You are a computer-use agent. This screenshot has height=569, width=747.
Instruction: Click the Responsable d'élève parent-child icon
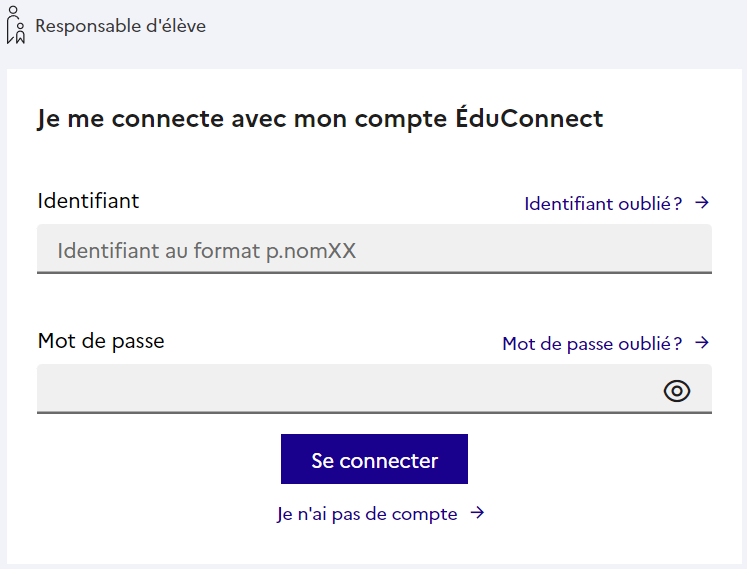click(16, 25)
